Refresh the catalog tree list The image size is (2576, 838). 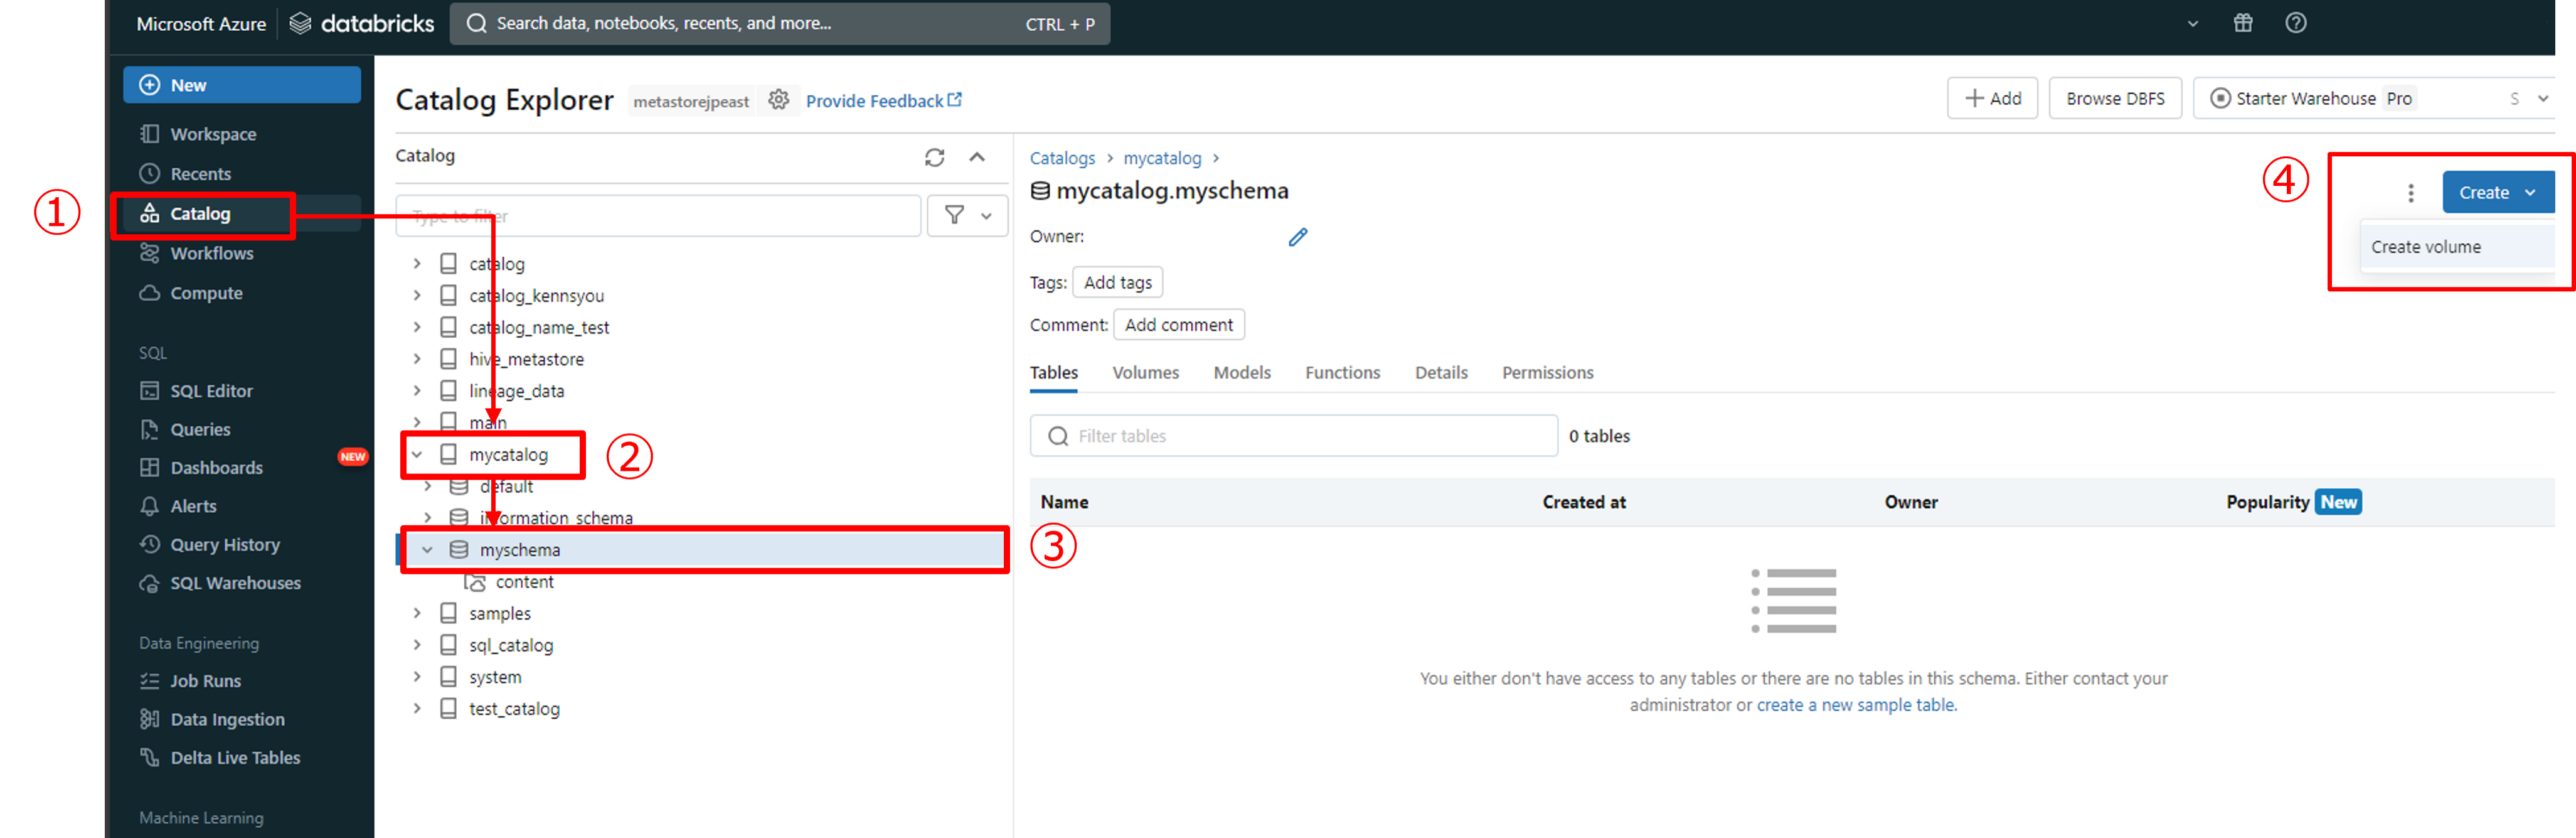pos(934,157)
